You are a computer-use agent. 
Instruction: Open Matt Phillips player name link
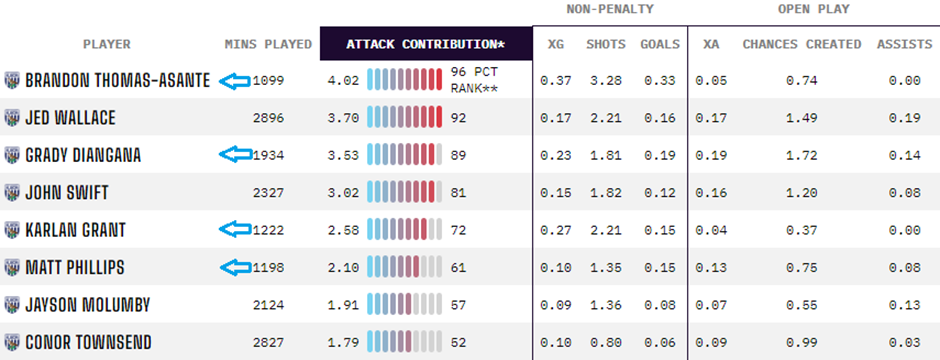tap(75, 267)
